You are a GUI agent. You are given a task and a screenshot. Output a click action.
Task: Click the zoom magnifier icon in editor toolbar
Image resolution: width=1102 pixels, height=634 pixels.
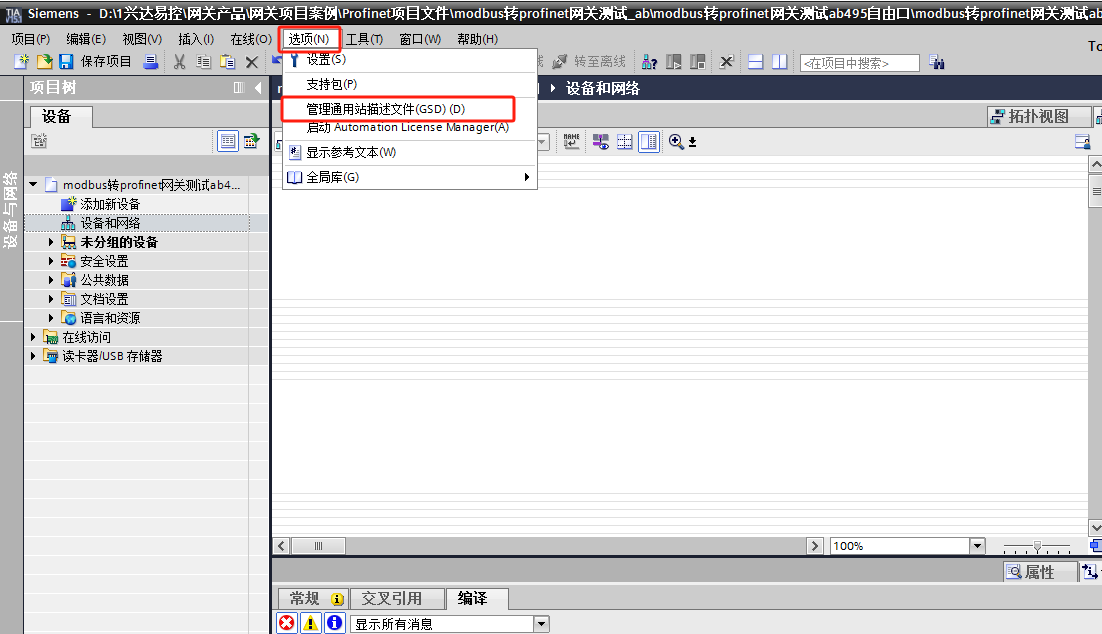coord(676,142)
